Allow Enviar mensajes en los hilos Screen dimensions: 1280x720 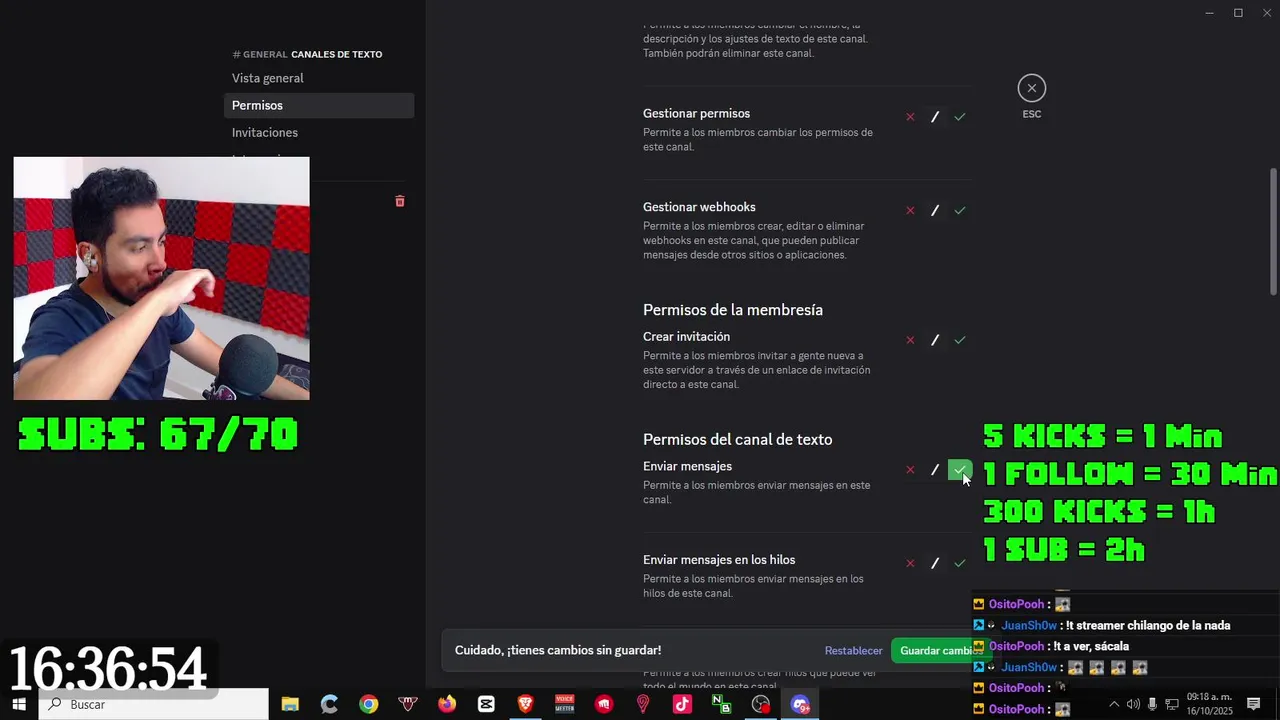pos(960,563)
